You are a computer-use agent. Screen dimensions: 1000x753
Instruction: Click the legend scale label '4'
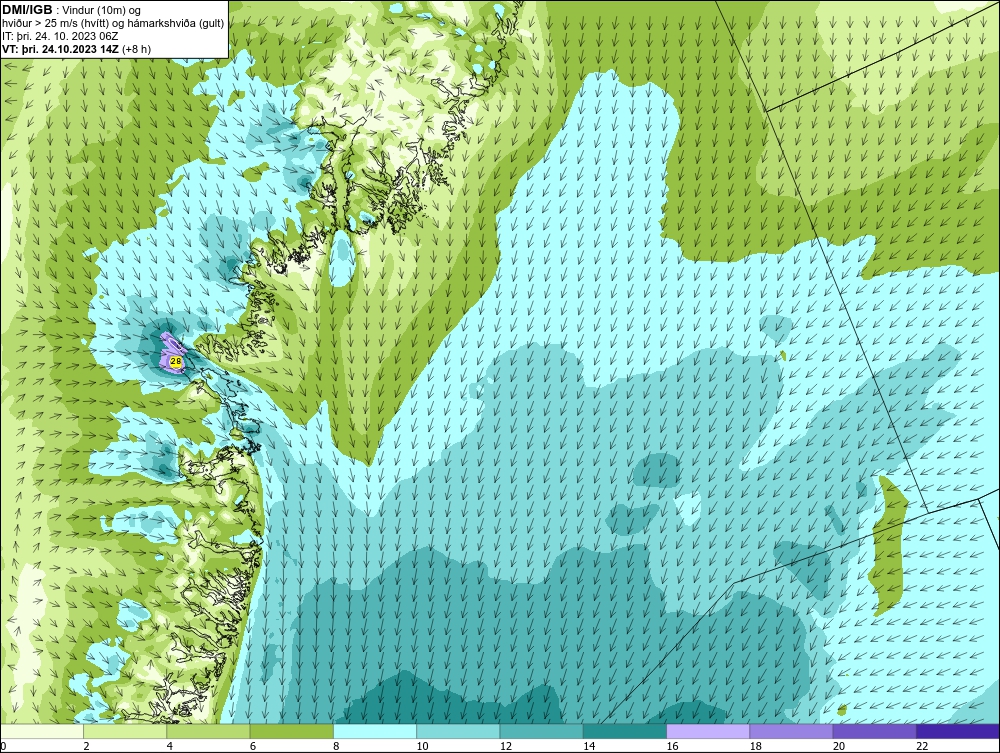[x=170, y=746]
